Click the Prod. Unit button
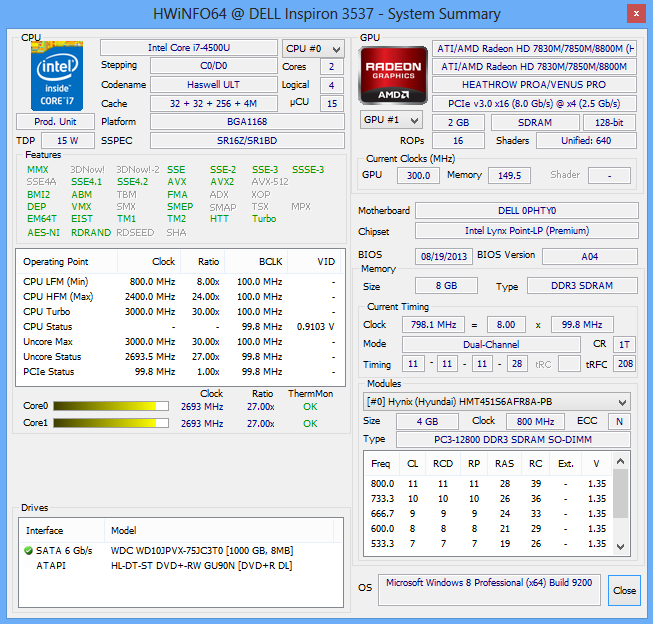 [x=55, y=122]
